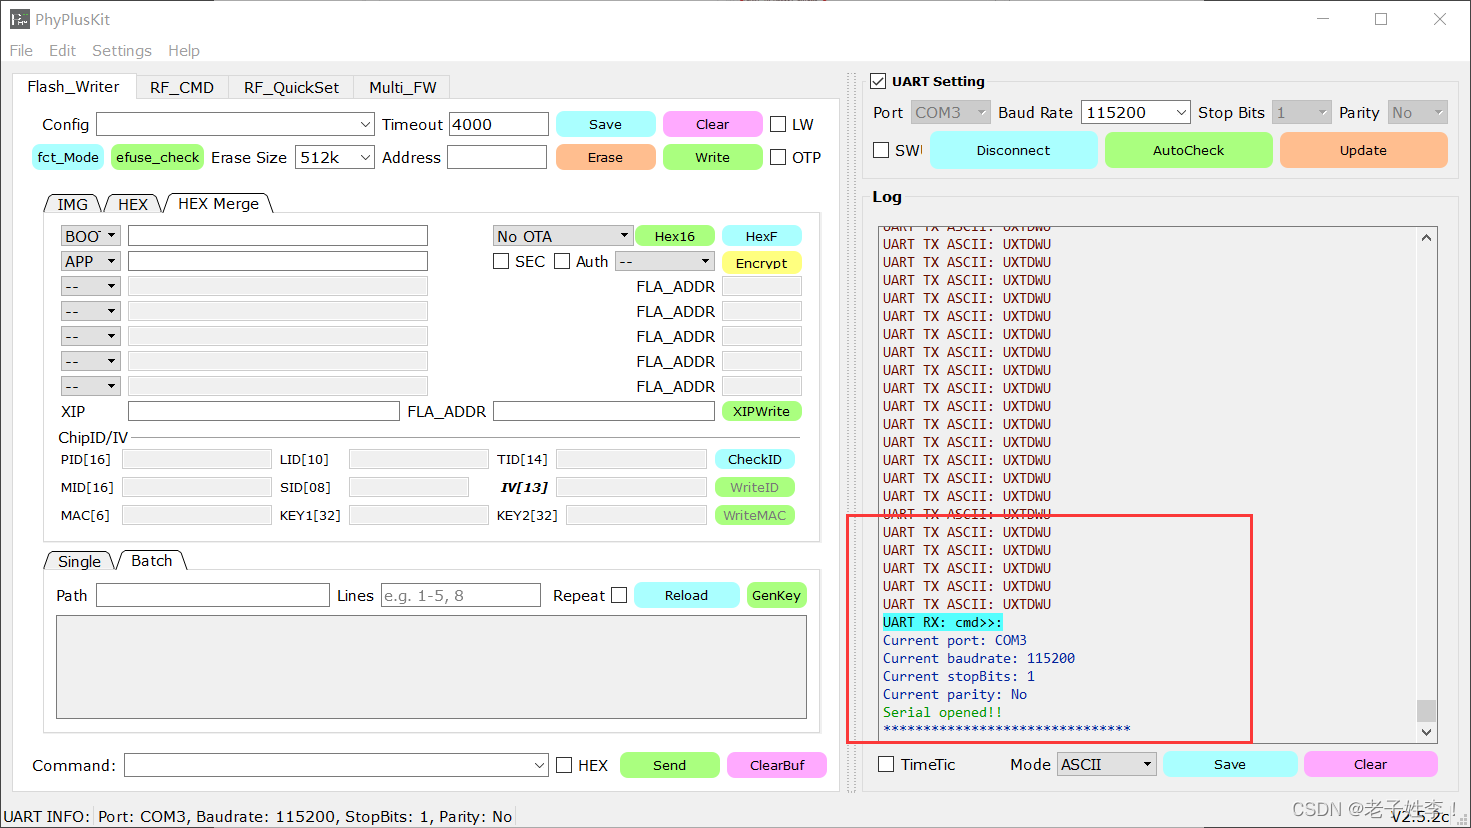Open the log Mode ASCII dropdown
The height and width of the screenshot is (828, 1471).
click(1106, 764)
